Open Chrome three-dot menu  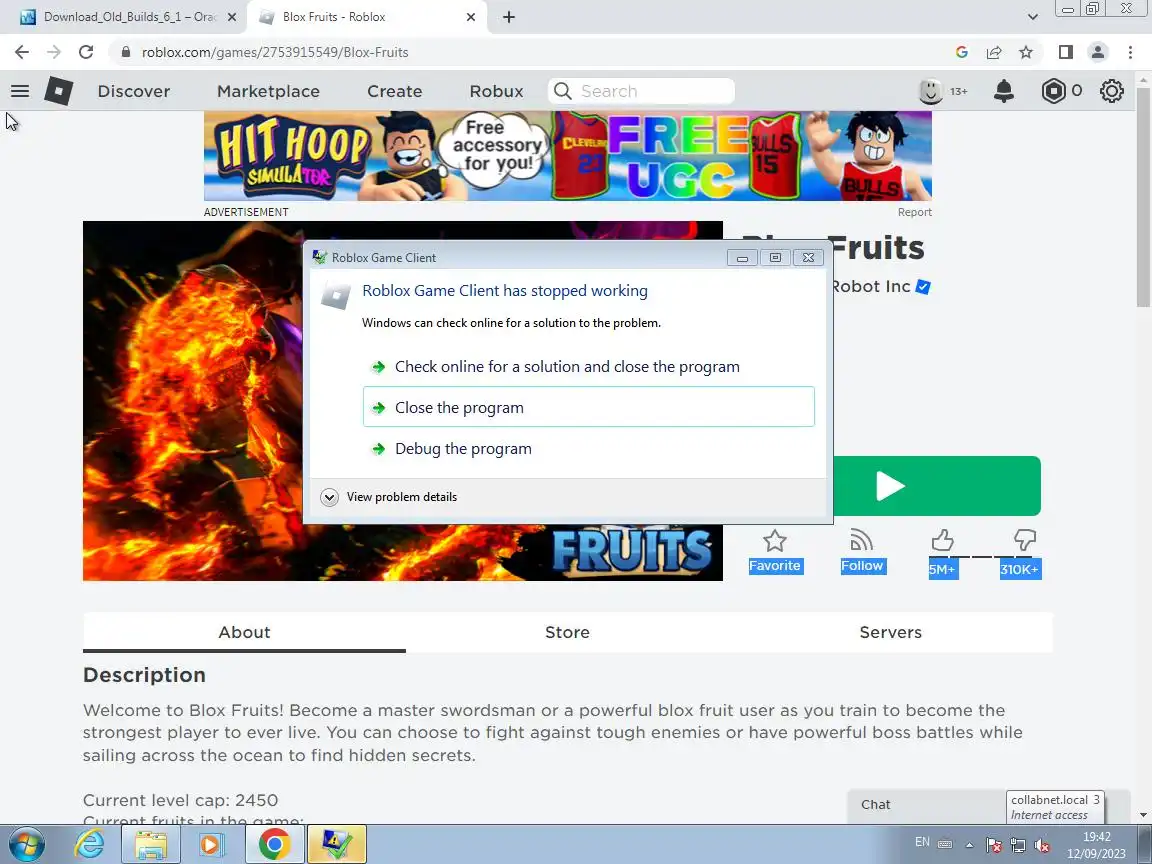tap(1130, 52)
